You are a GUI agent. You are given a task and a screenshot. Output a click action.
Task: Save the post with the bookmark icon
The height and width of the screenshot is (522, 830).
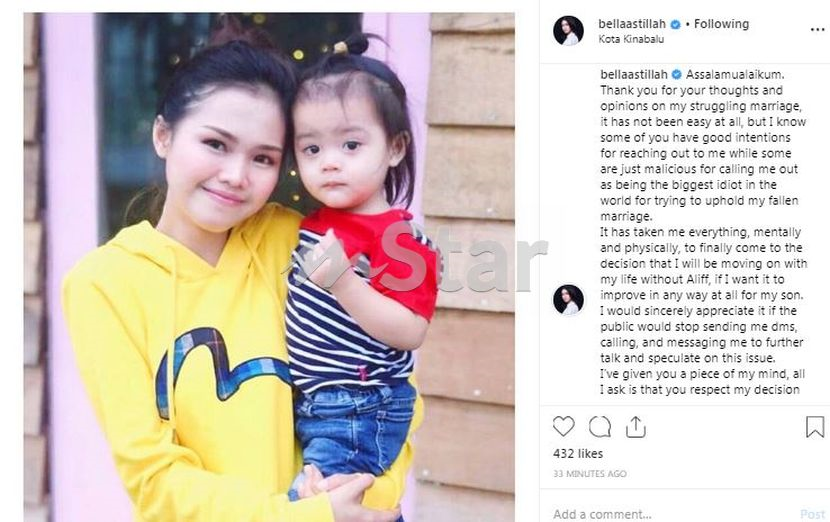pyautogui.click(x=815, y=427)
